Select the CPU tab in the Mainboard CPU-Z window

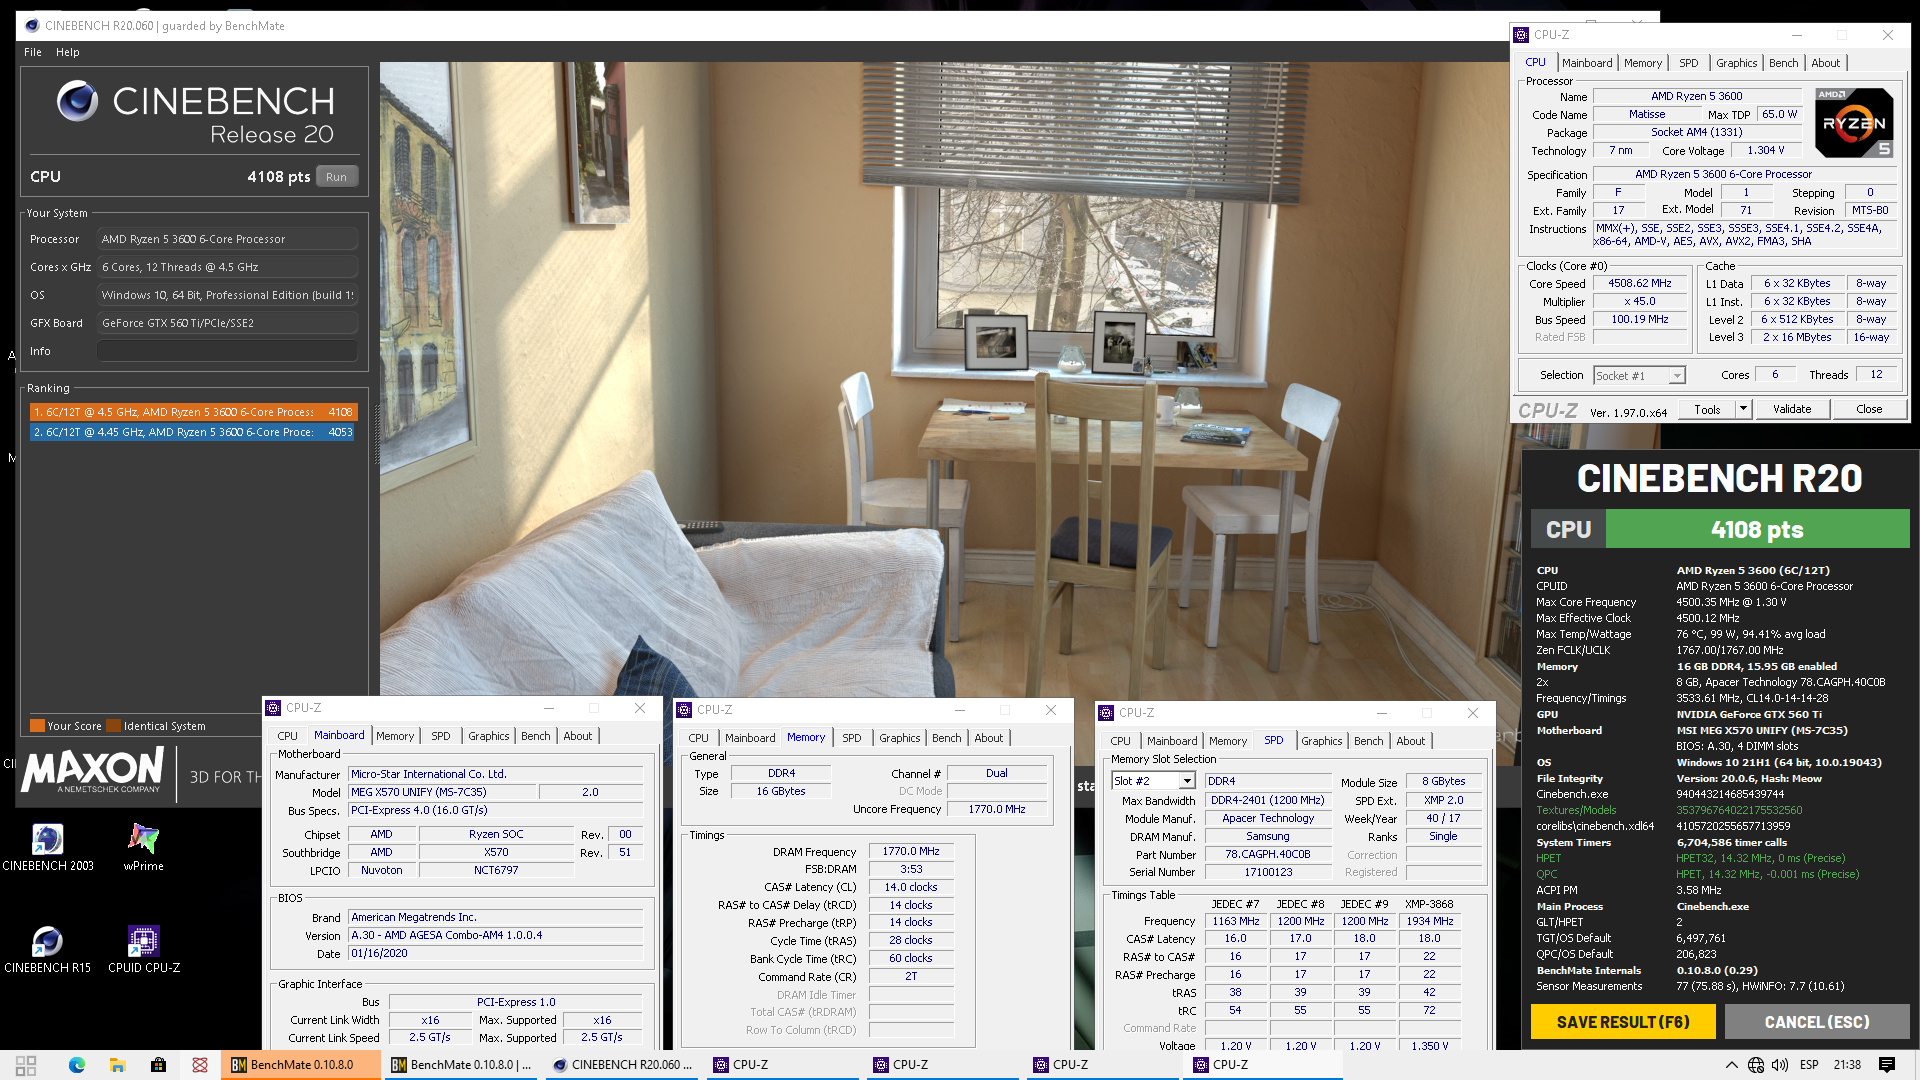288,736
